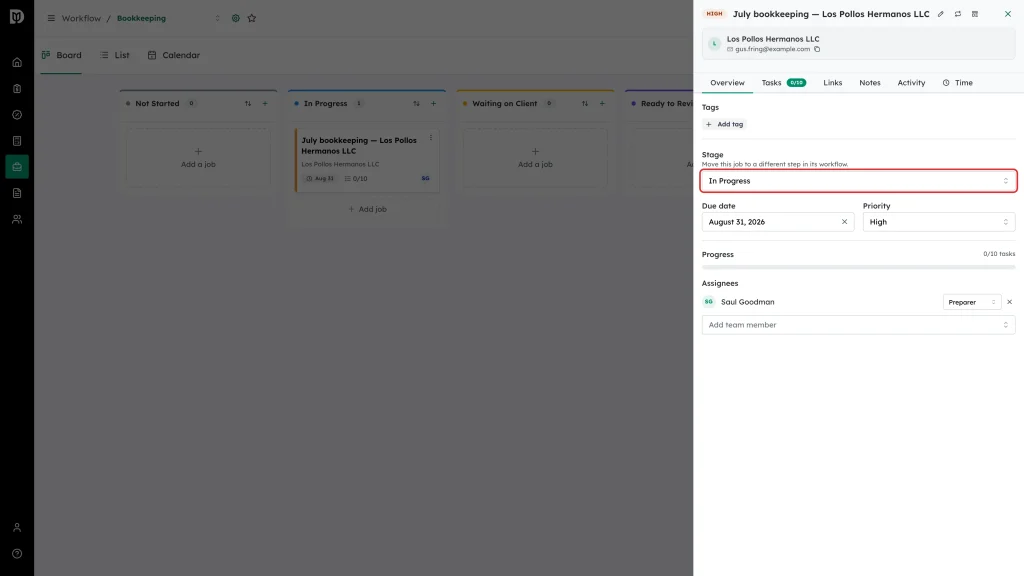Open the Time tab
1024x576 pixels.
tap(957, 83)
